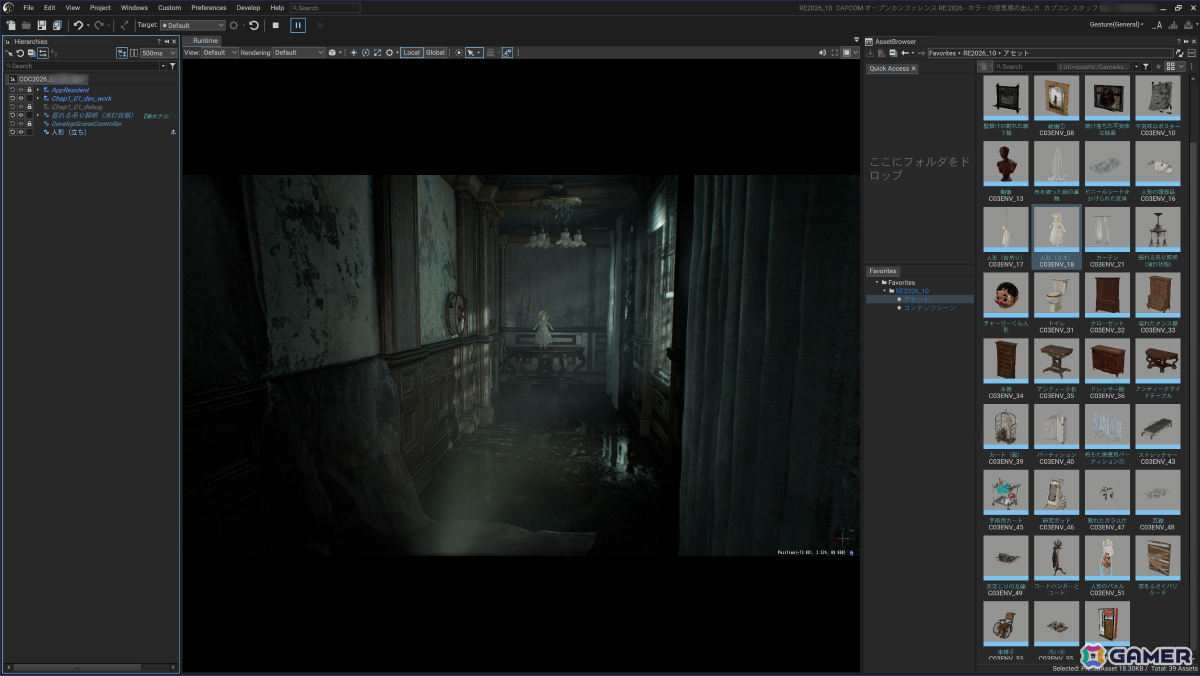Viewport: 1200px width, 676px height.
Task: Switch to the Runtime tab
Action: point(205,41)
